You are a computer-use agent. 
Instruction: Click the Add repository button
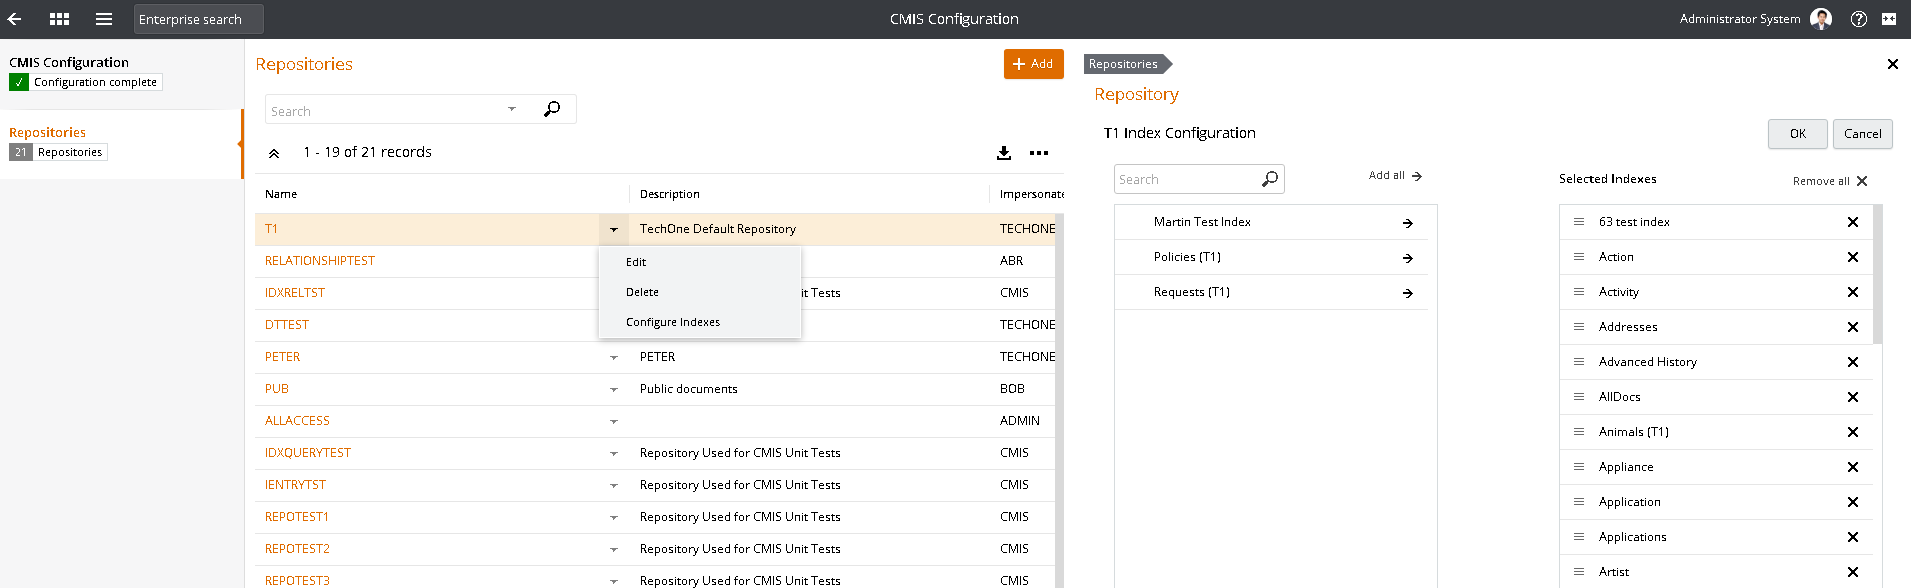pos(1033,64)
